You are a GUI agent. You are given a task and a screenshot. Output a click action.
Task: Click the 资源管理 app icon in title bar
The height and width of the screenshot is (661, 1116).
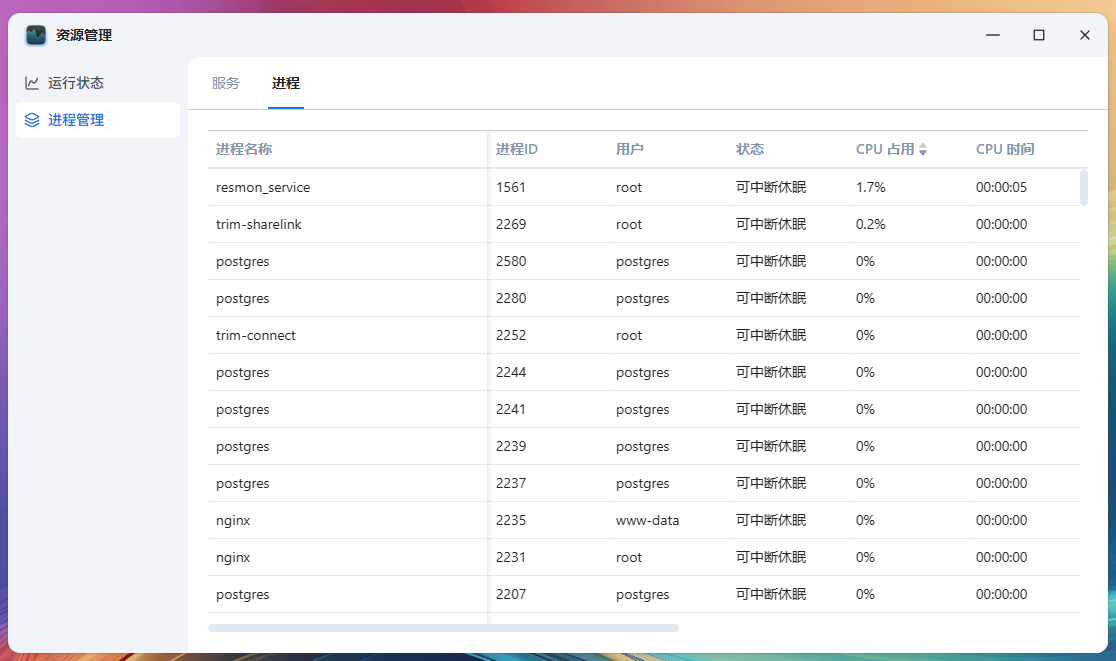[x=36, y=35]
